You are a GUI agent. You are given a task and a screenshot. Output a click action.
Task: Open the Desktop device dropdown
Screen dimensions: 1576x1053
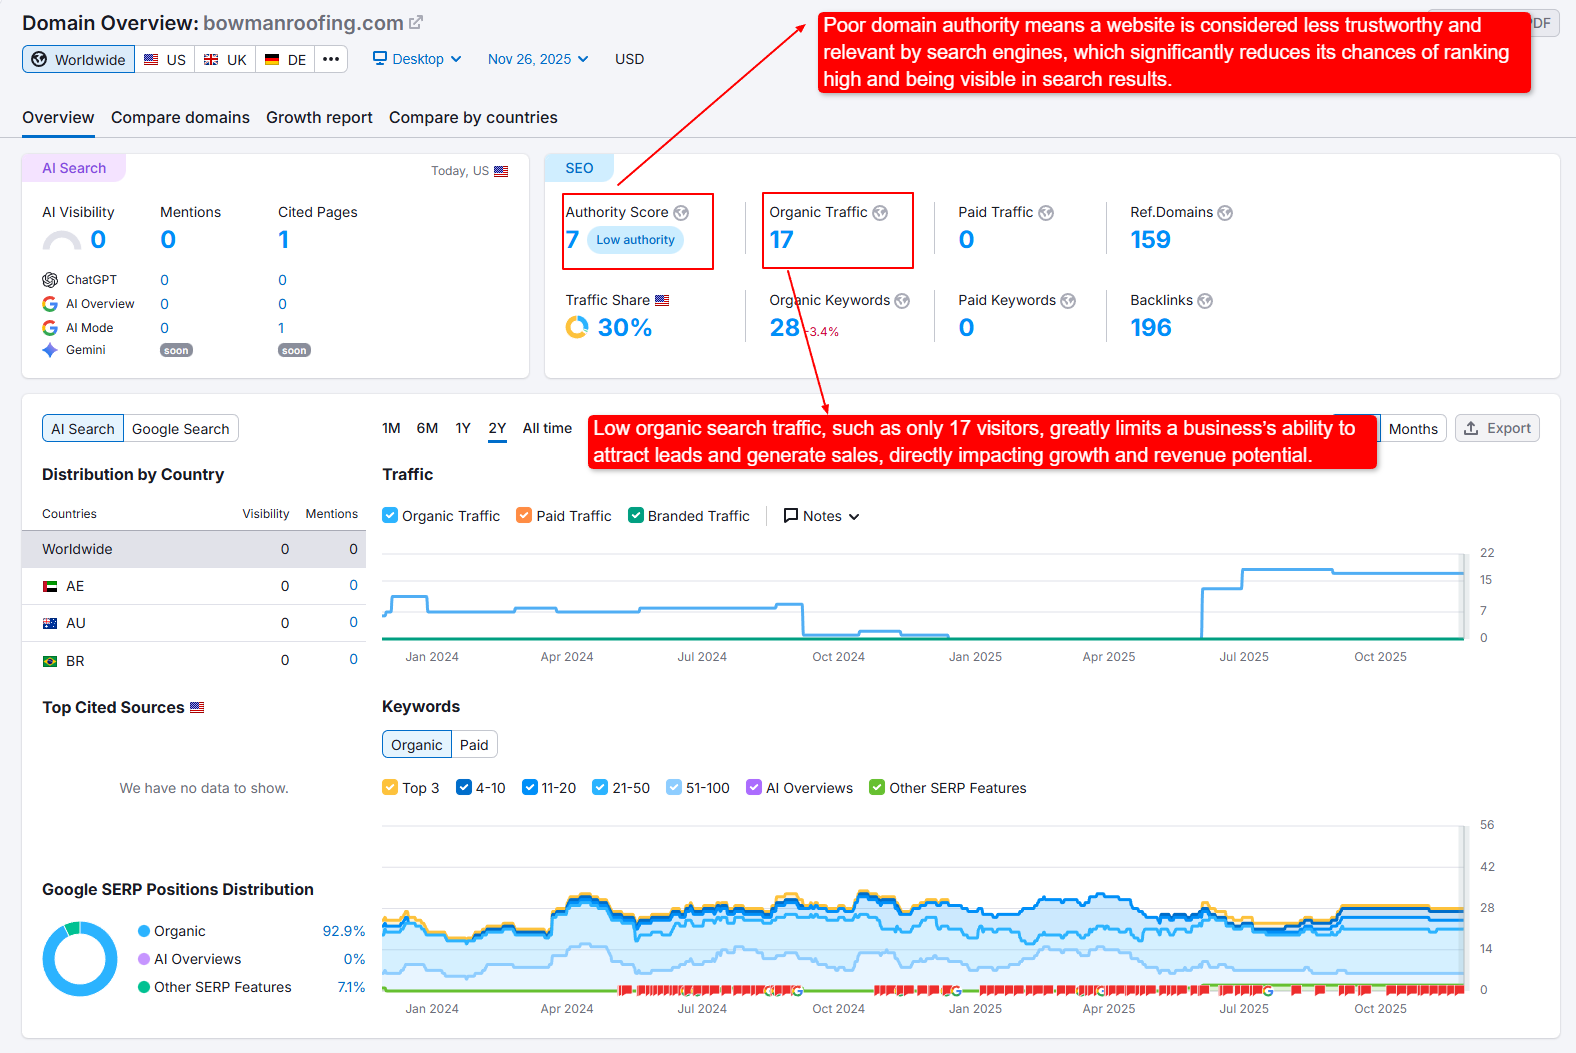pos(417,59)
